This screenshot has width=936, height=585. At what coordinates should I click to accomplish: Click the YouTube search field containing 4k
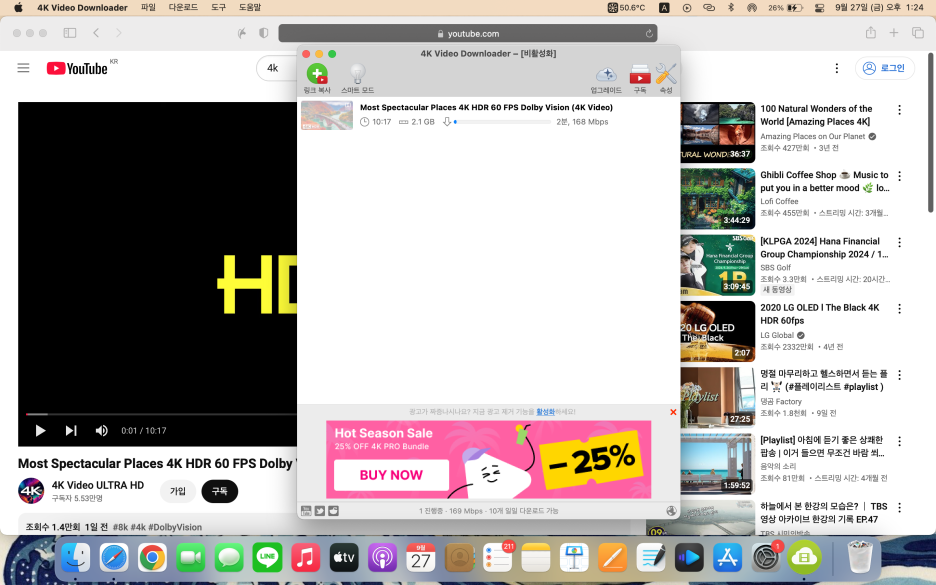277,68
